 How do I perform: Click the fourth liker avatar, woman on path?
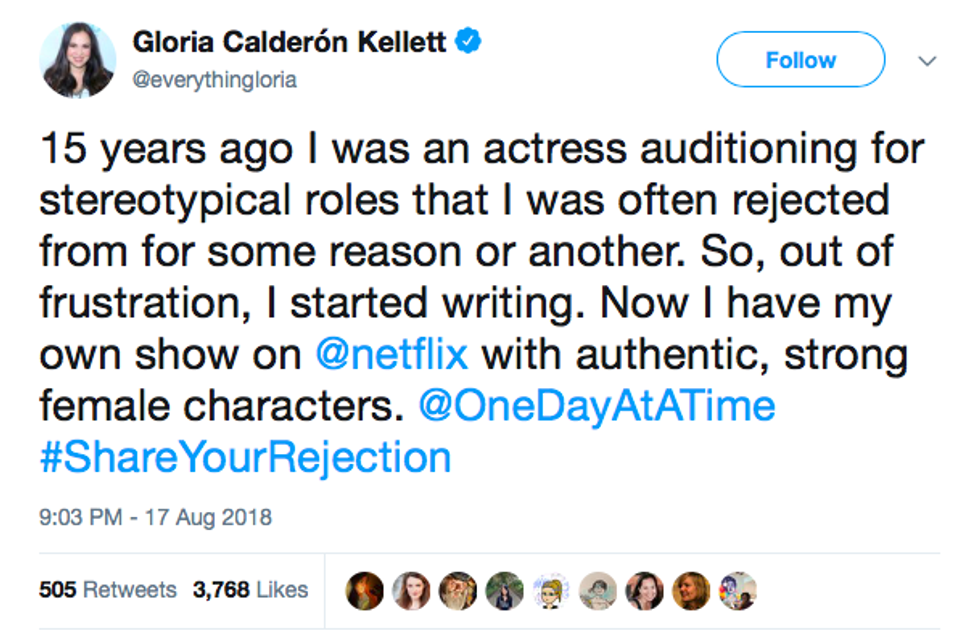pyautogui.click(x=504, y=591)
